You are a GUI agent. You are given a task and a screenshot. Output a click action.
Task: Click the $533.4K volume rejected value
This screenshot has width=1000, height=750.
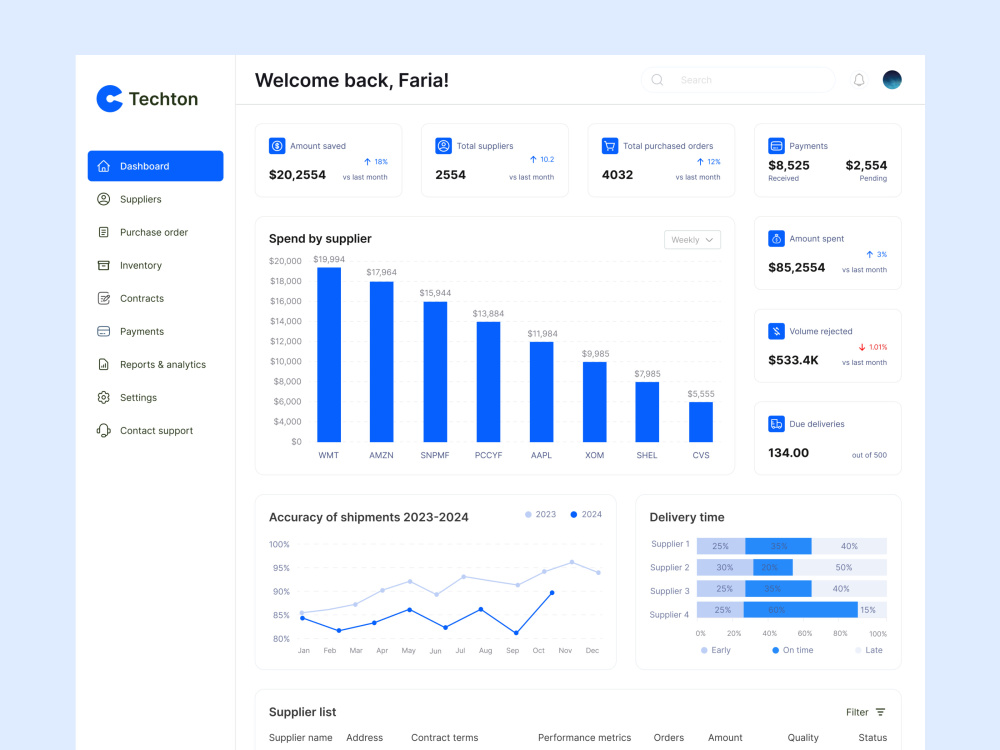point(793,360)
